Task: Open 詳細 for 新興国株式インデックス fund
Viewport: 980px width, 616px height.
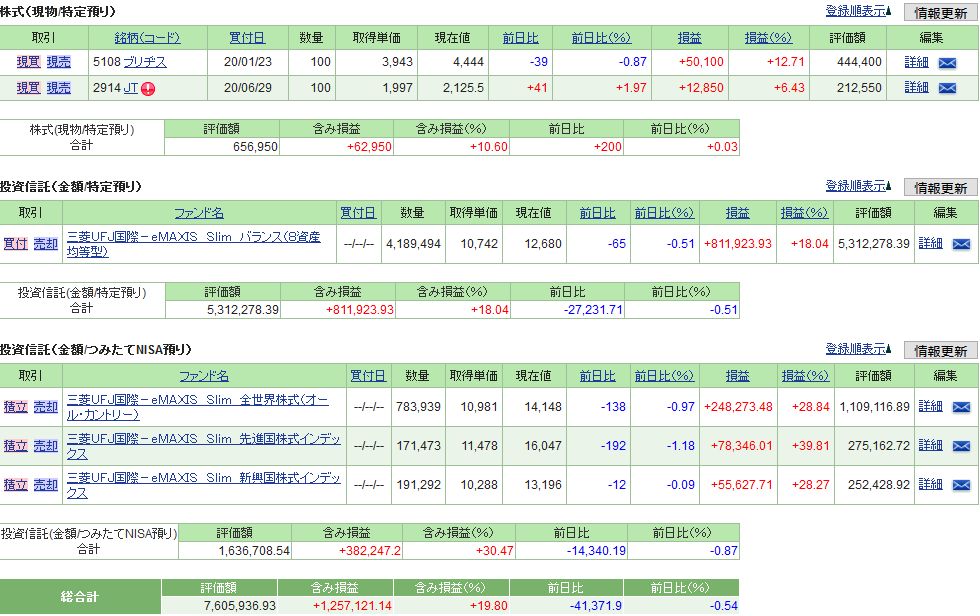Action: [930, 484]
